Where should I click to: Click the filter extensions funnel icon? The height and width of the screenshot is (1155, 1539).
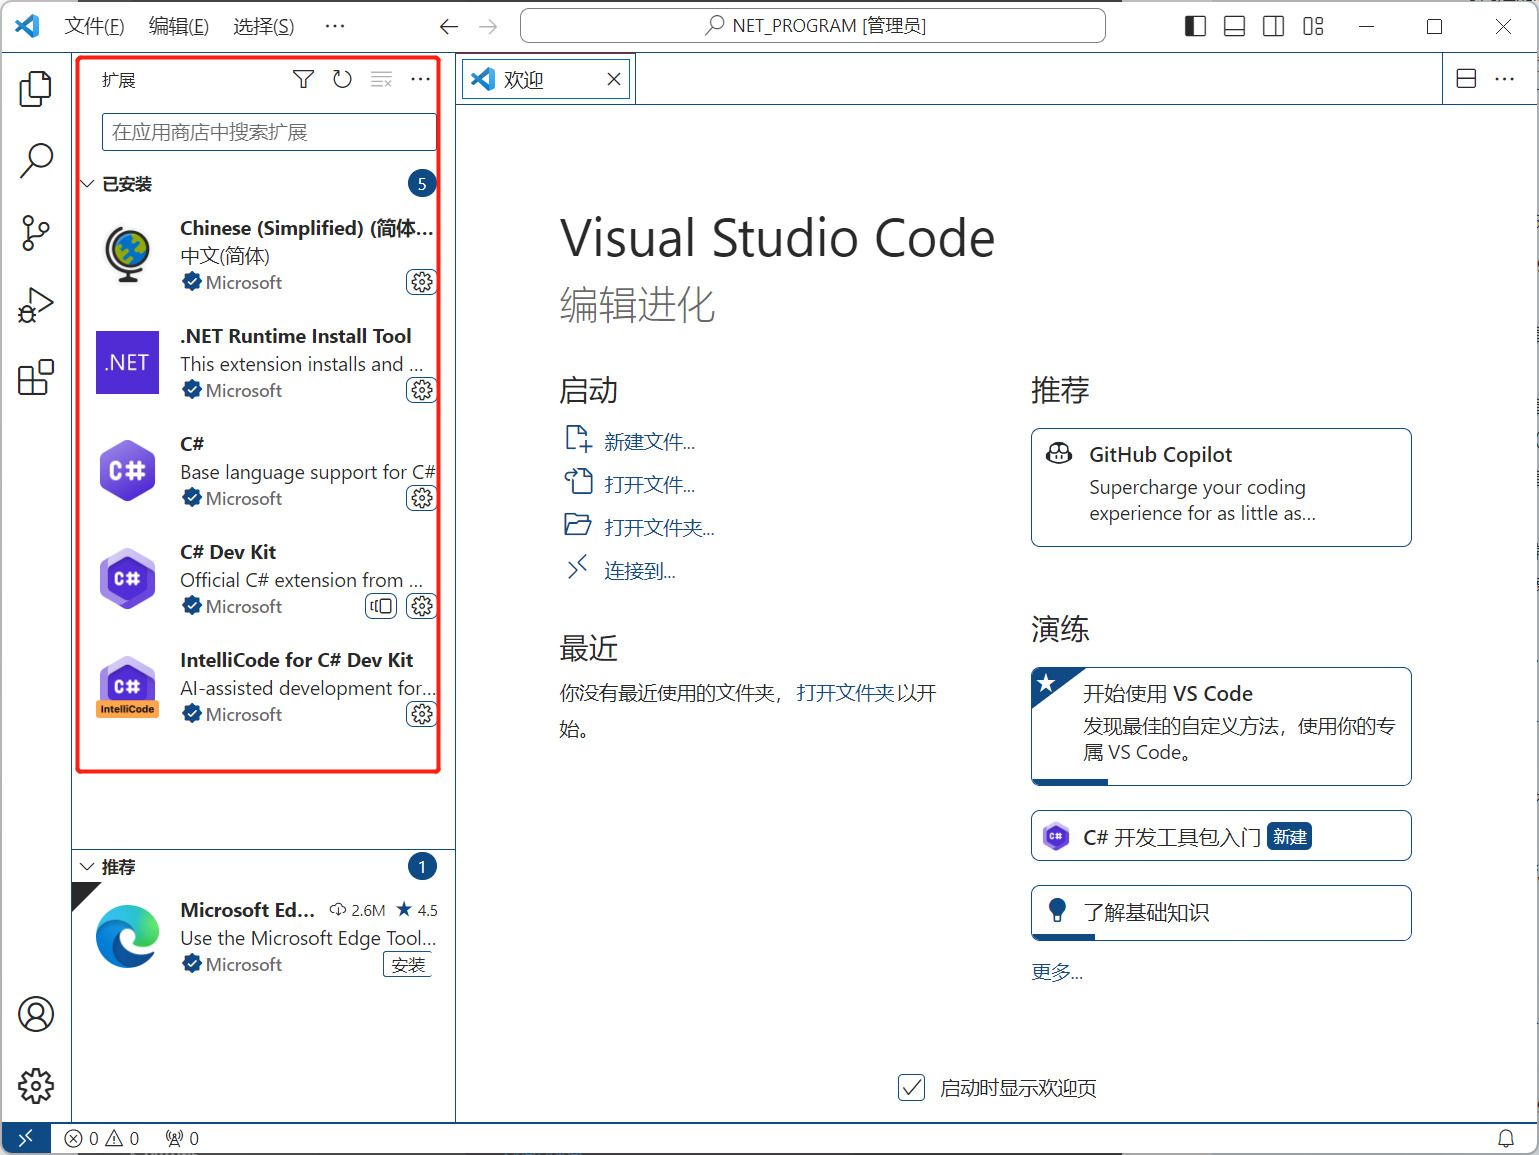tap(303, 79)
